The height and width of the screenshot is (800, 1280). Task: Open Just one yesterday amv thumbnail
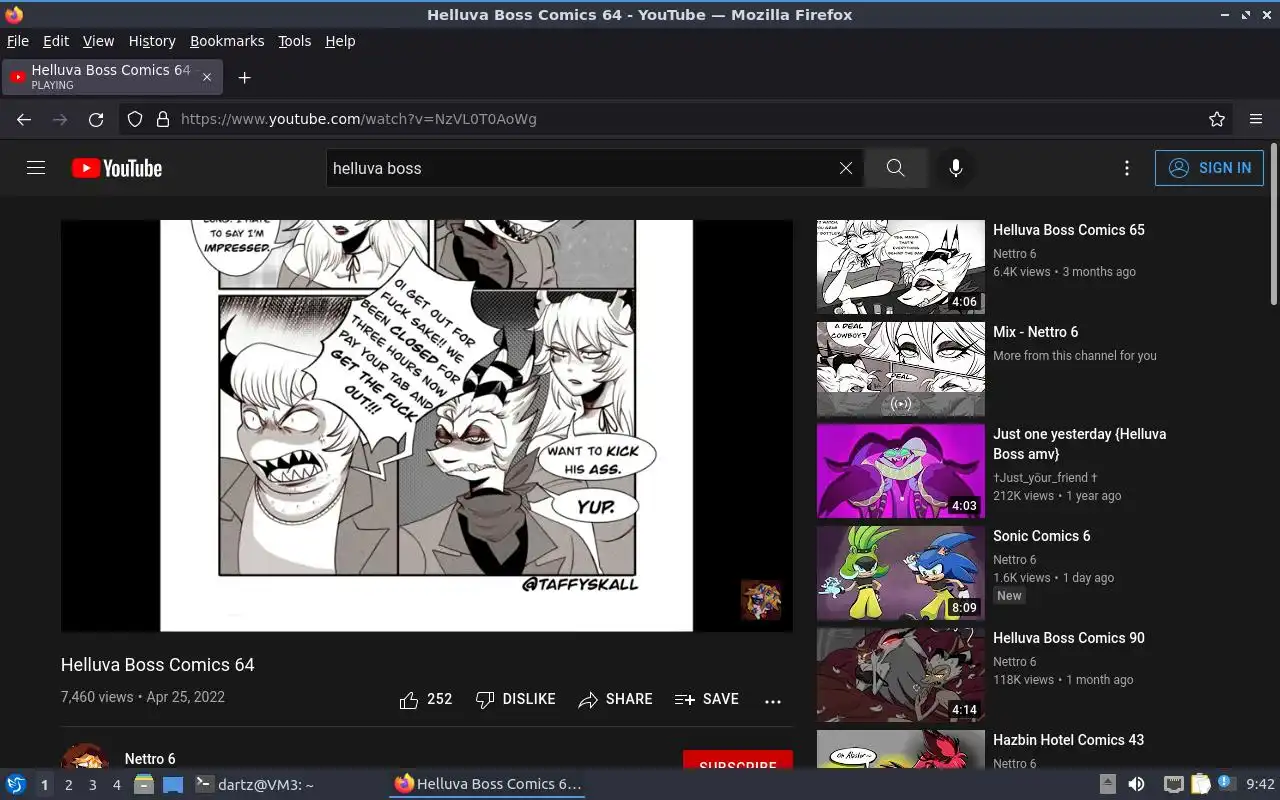point(901,471)
